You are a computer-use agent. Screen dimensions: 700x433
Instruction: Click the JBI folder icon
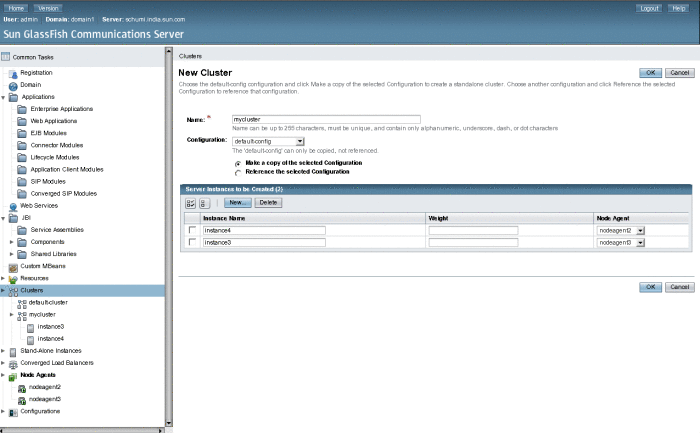point(13,218)
